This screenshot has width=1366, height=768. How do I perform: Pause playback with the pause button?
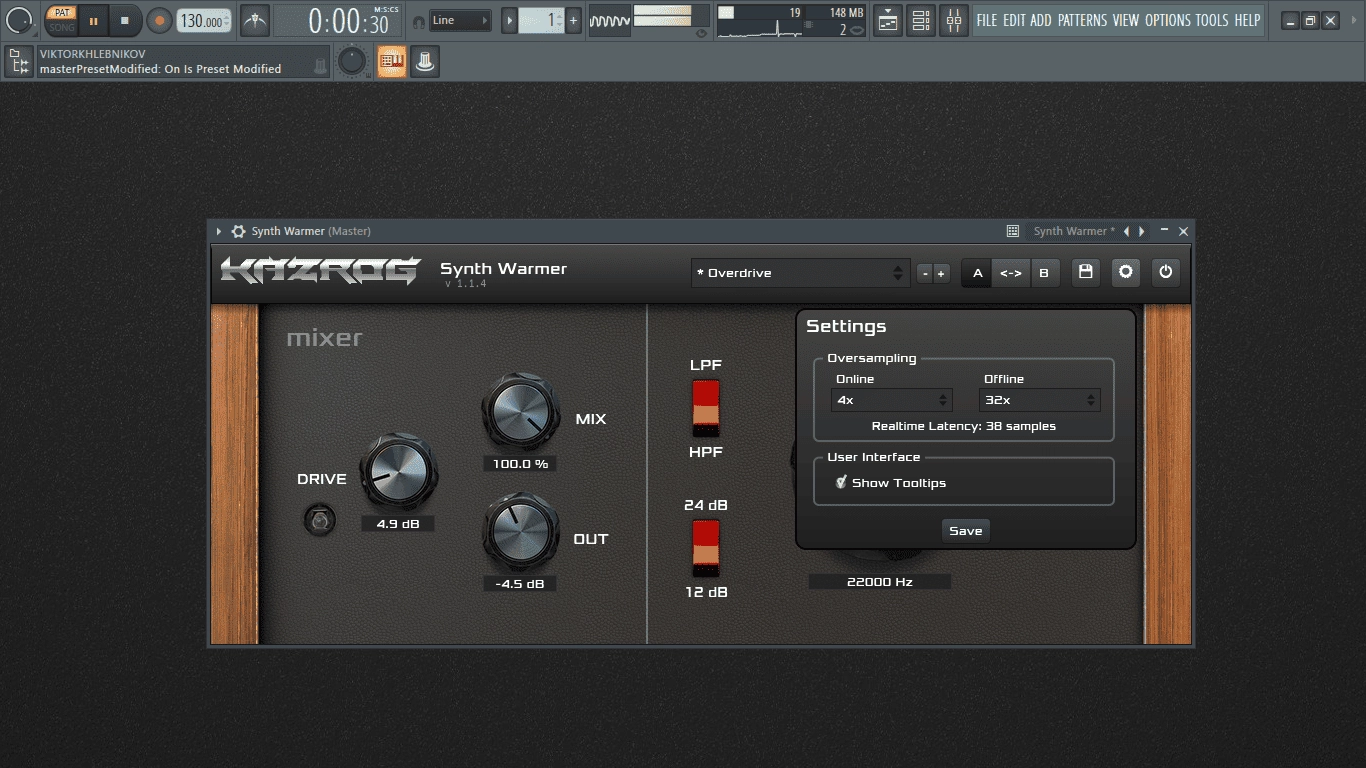93,20
